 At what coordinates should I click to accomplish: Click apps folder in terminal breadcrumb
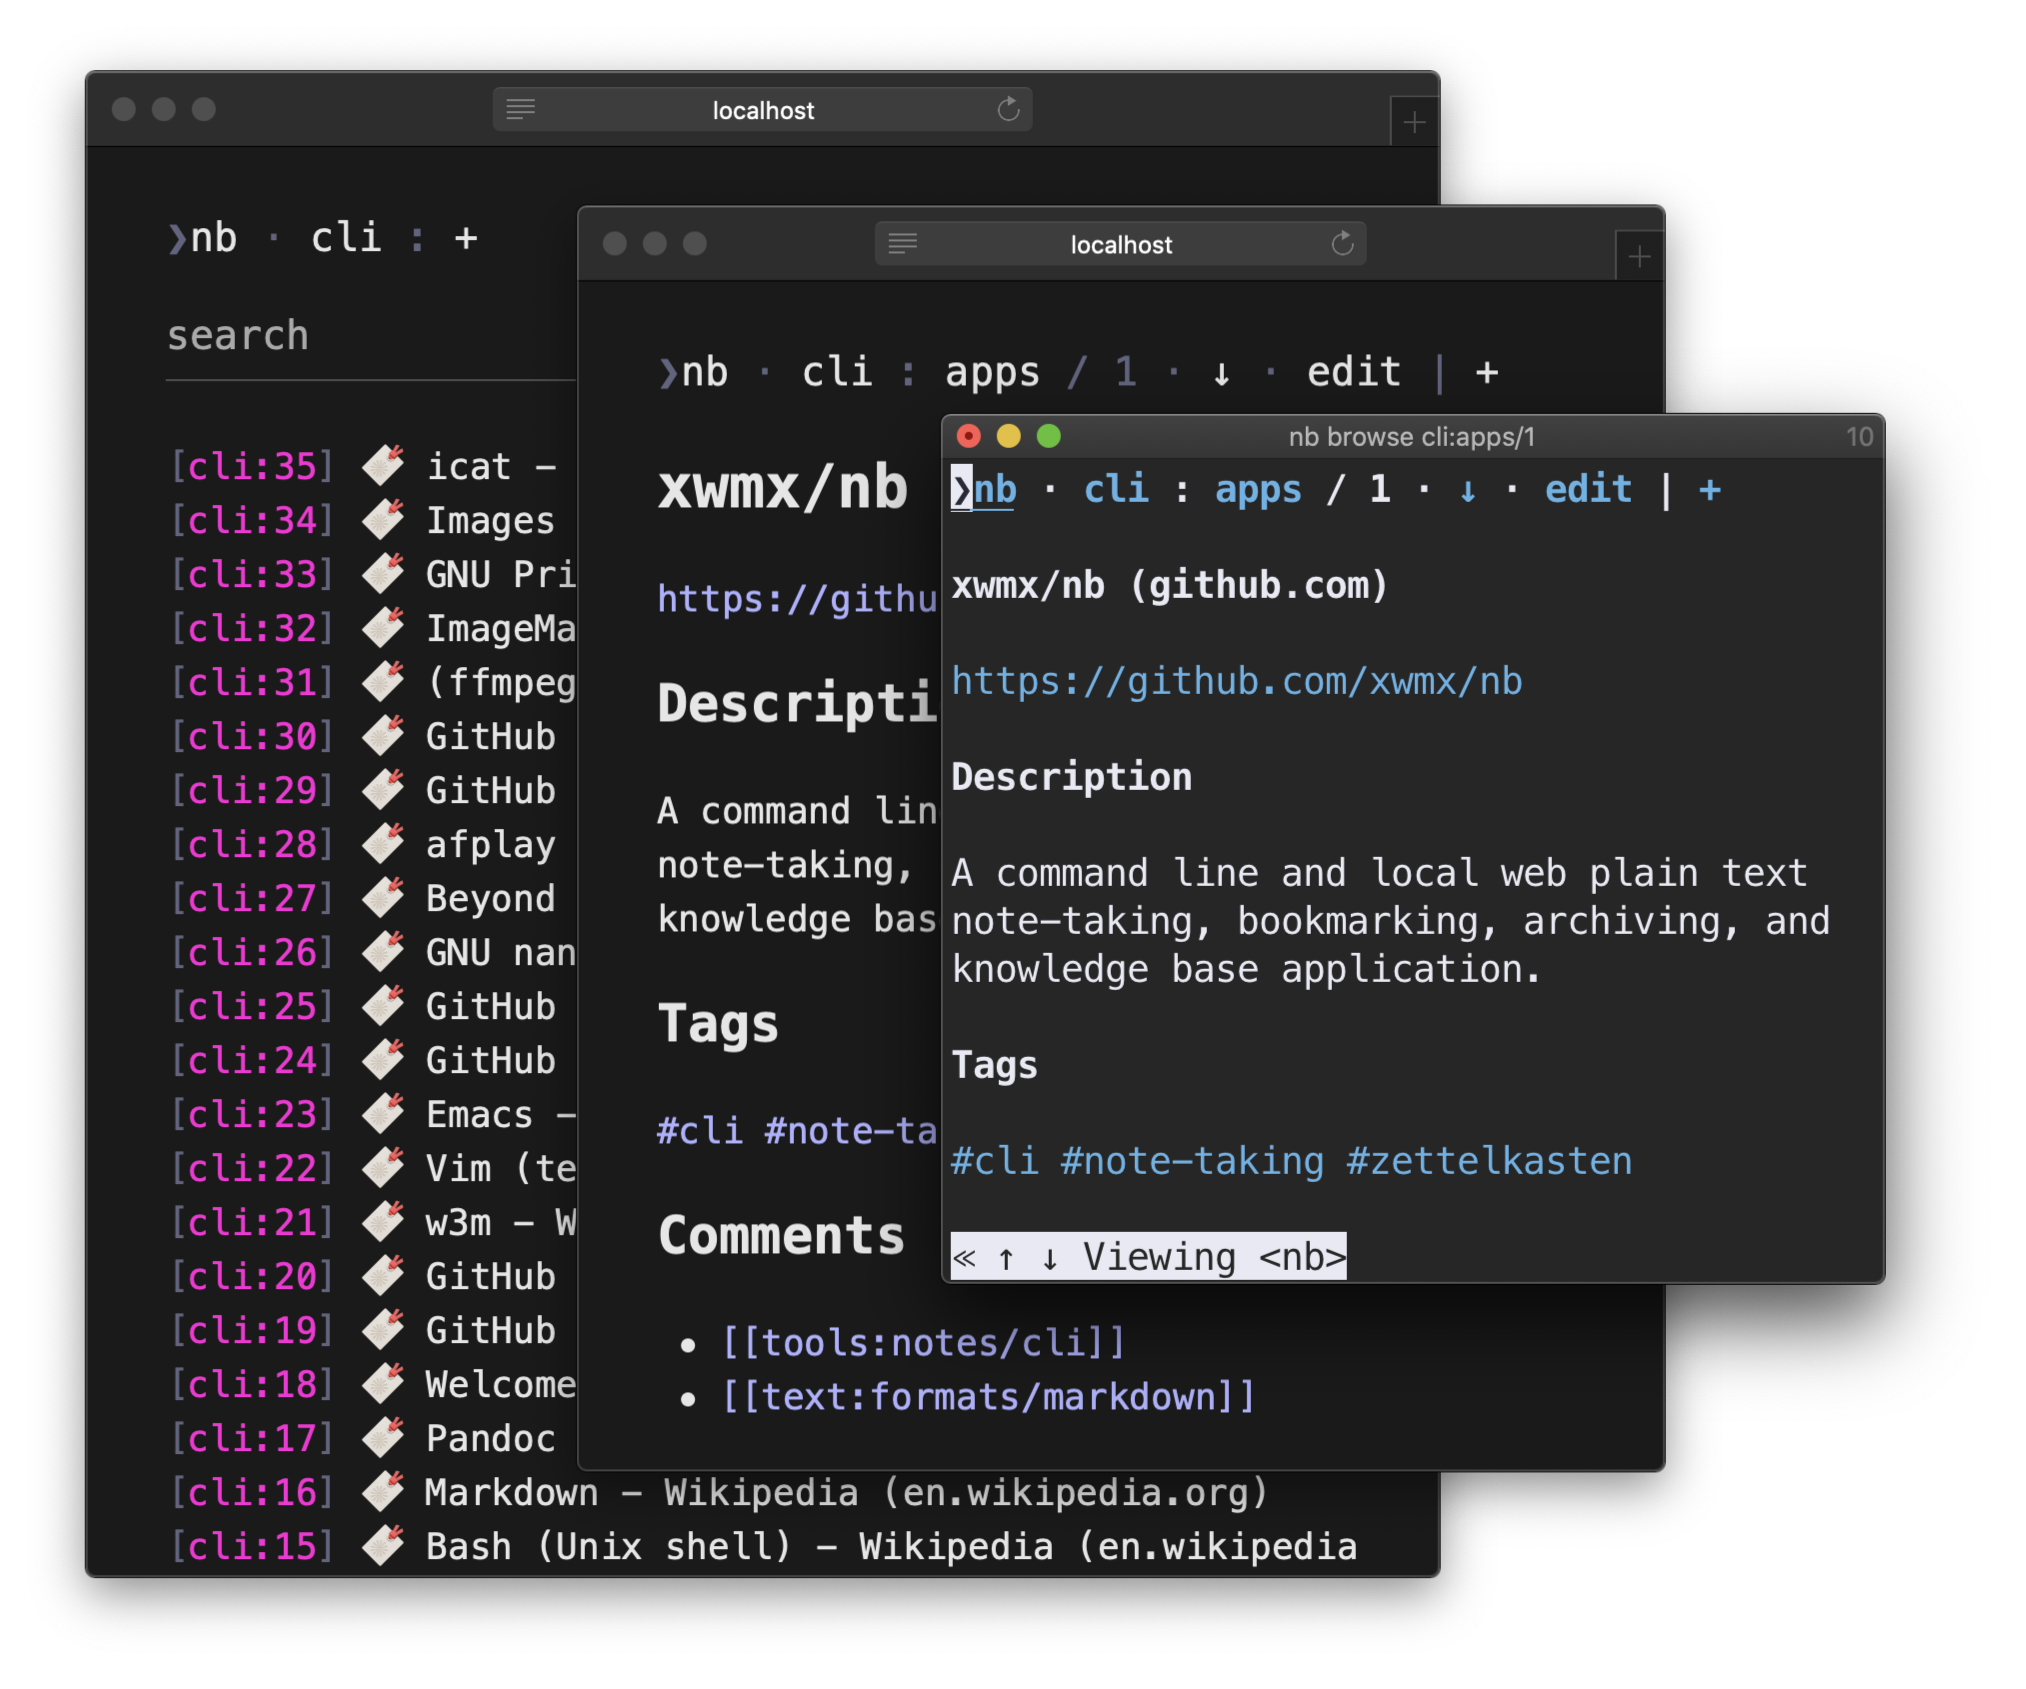[x=1257, y=490]
